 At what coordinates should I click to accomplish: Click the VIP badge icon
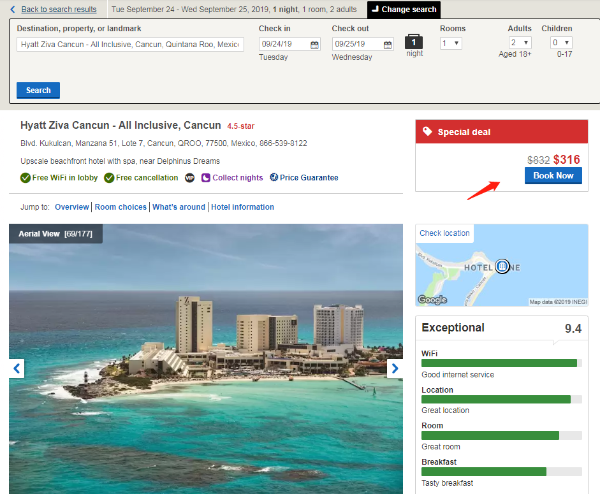click(x=190, y=178)
